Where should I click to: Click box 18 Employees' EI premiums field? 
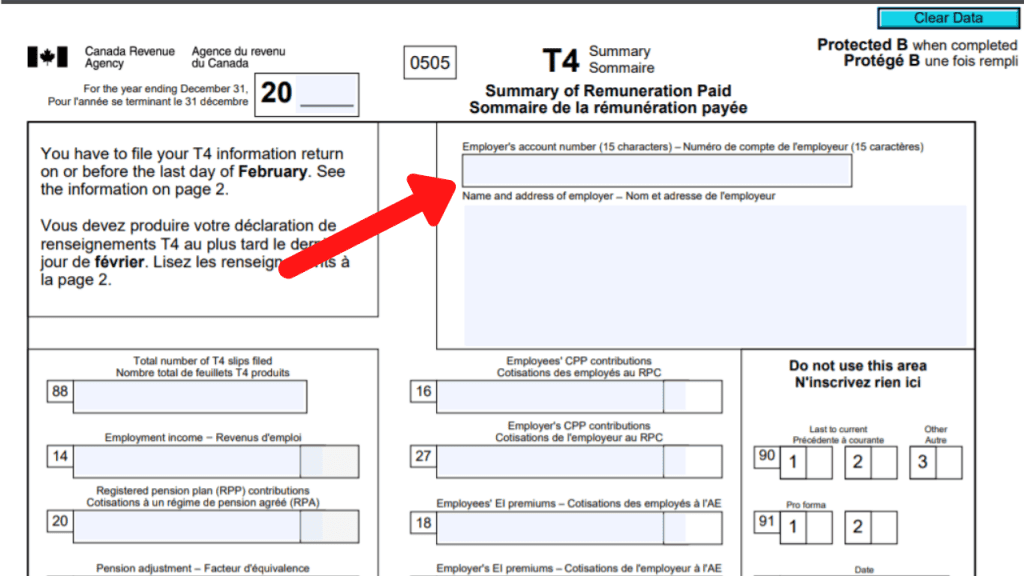550,528
